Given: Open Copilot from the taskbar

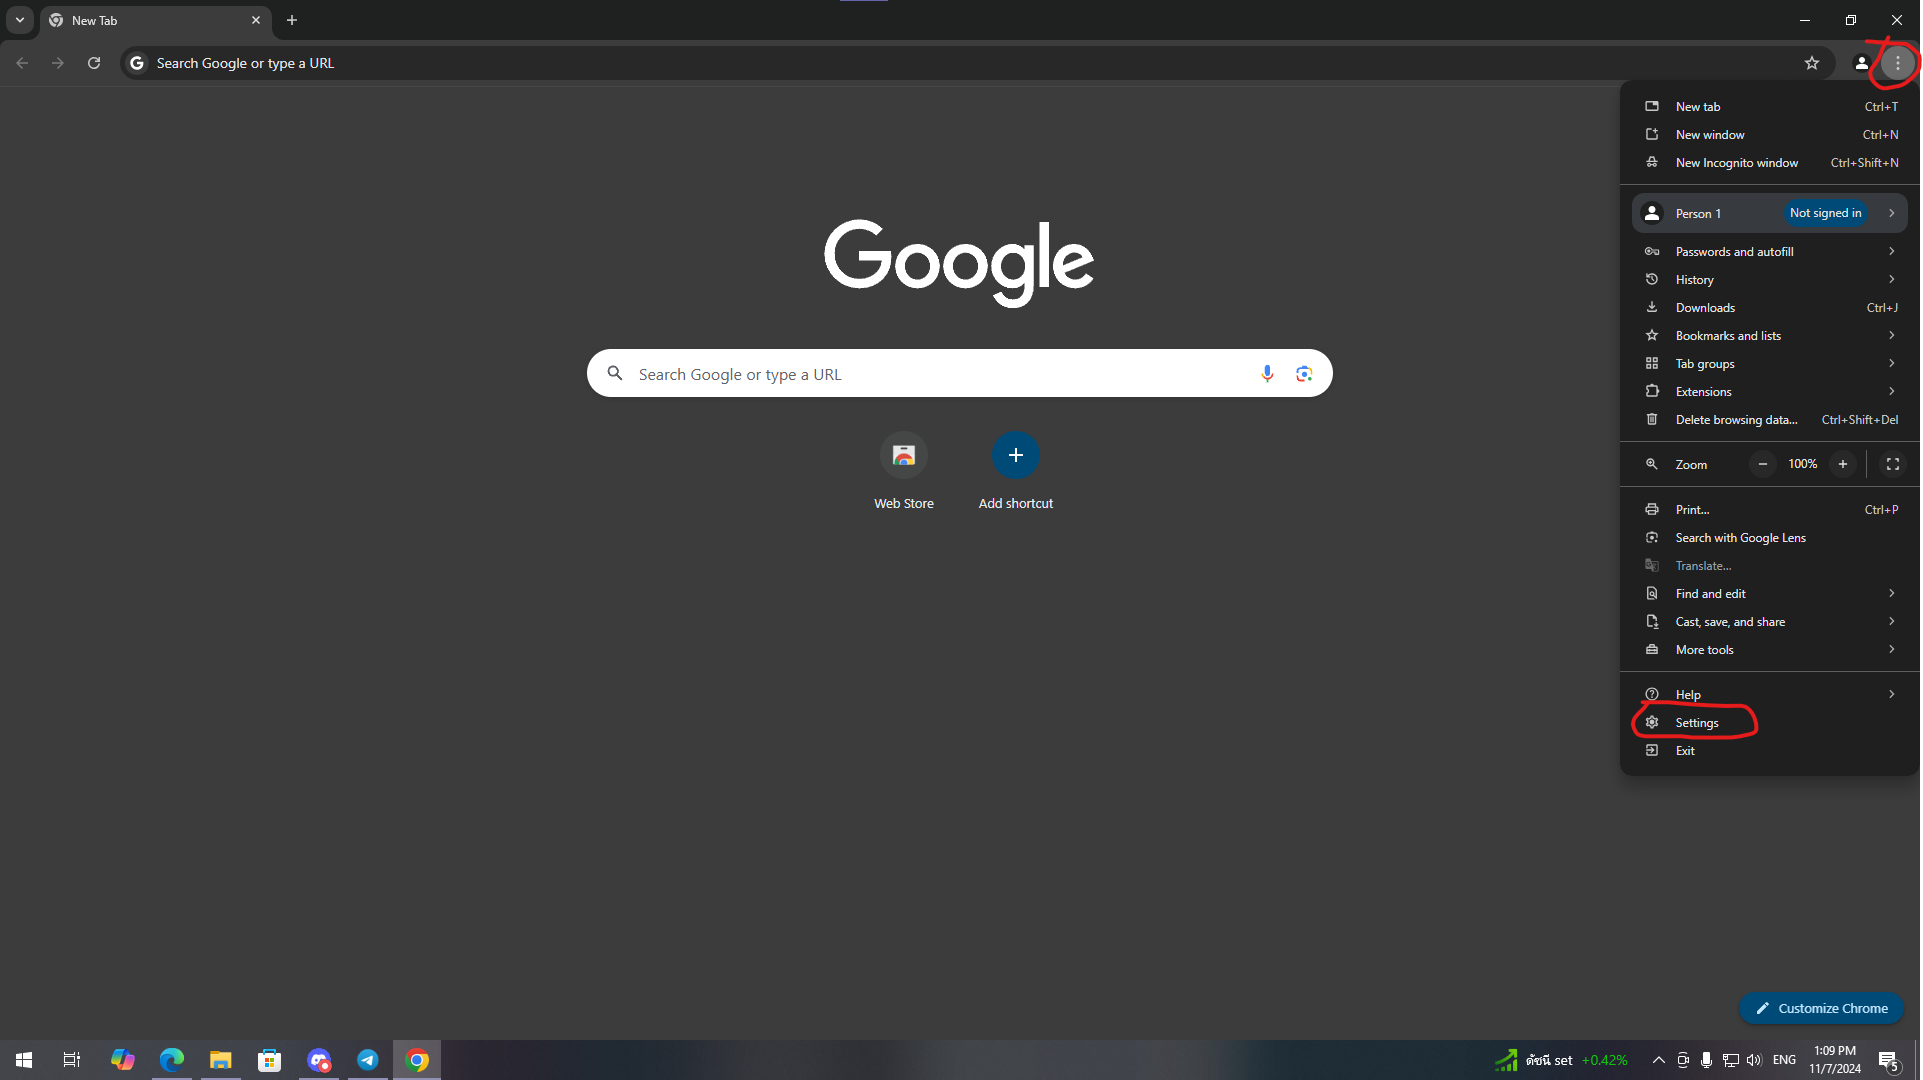Looking at the screenshot, I should [x=123, y=1060].
